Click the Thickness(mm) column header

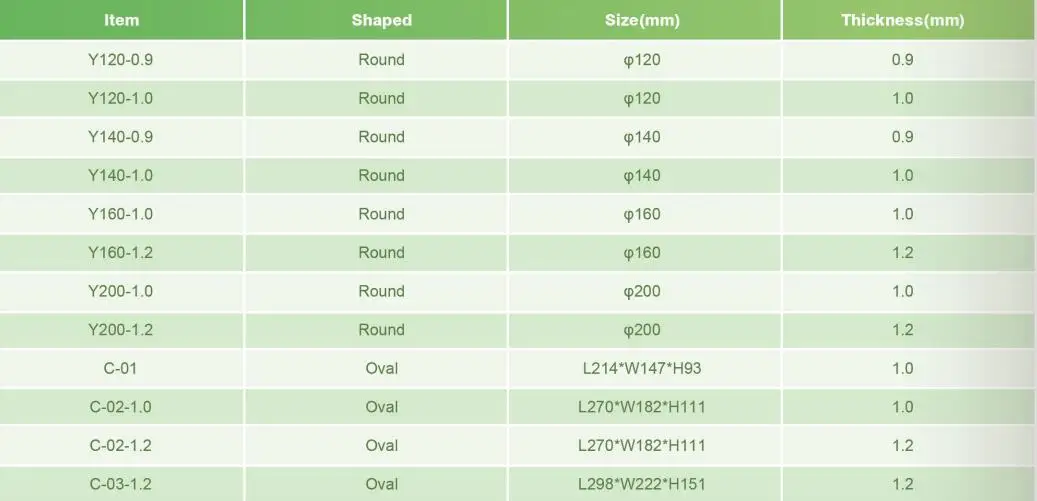[x=903, y=20]
